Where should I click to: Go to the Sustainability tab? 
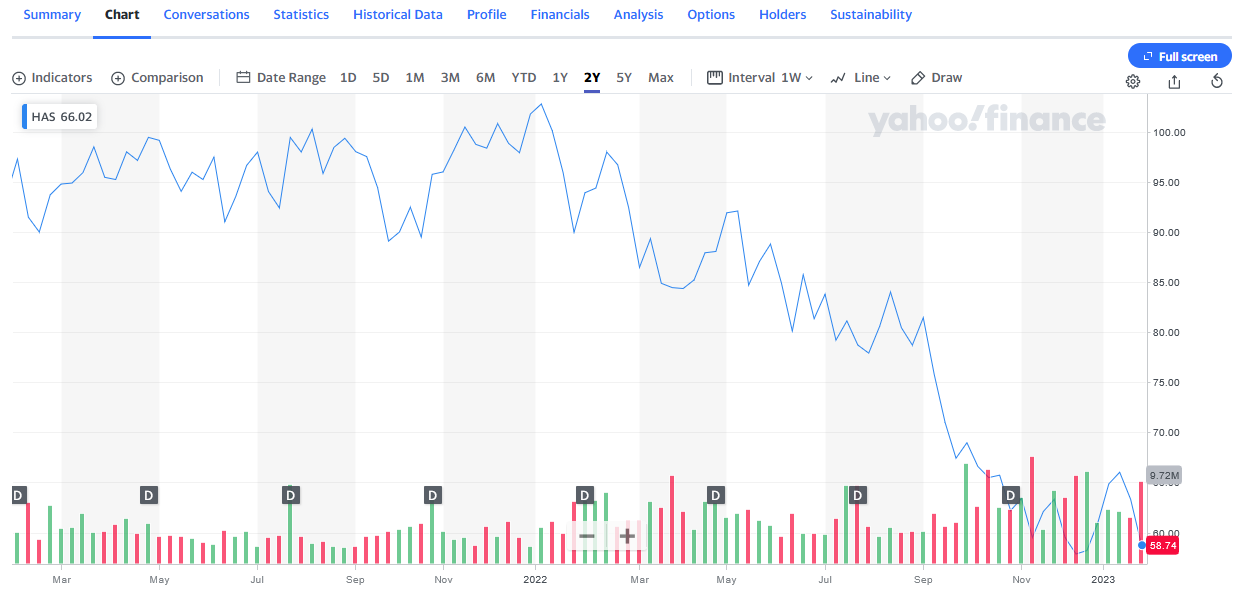click(871, 15)
